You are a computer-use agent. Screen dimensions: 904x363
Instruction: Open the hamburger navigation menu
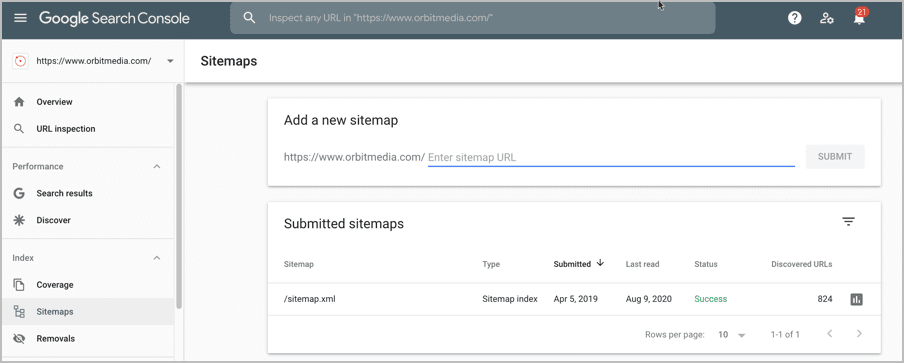coord(20,18)
